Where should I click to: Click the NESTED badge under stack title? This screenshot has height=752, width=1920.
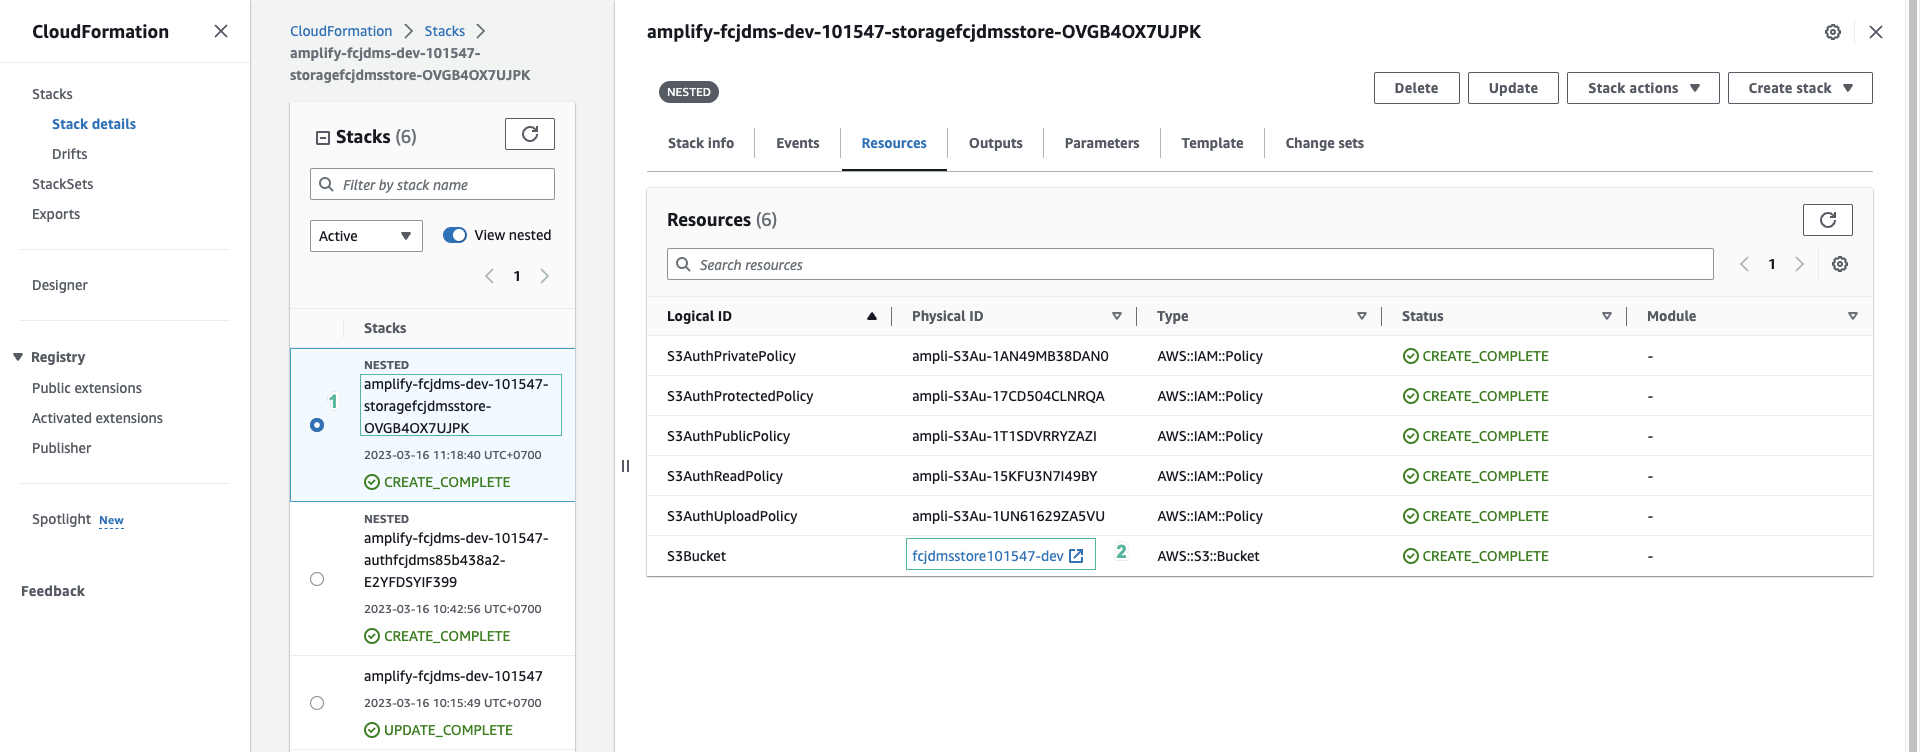pos(689,92)
